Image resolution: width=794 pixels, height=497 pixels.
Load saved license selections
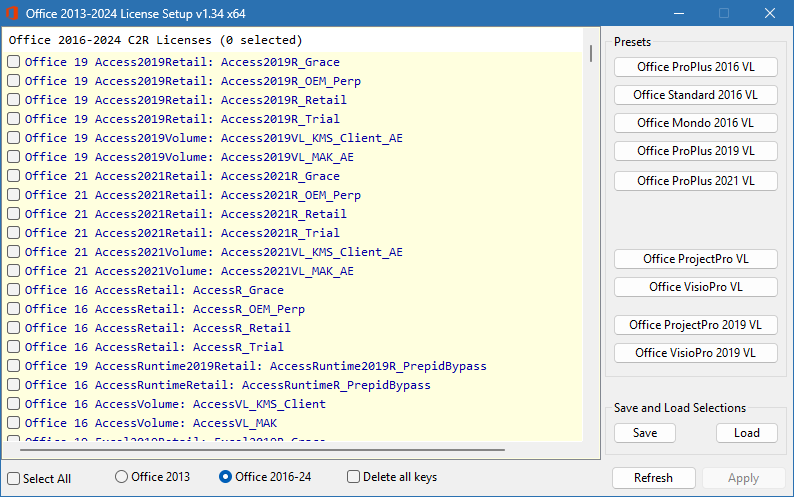747,433
